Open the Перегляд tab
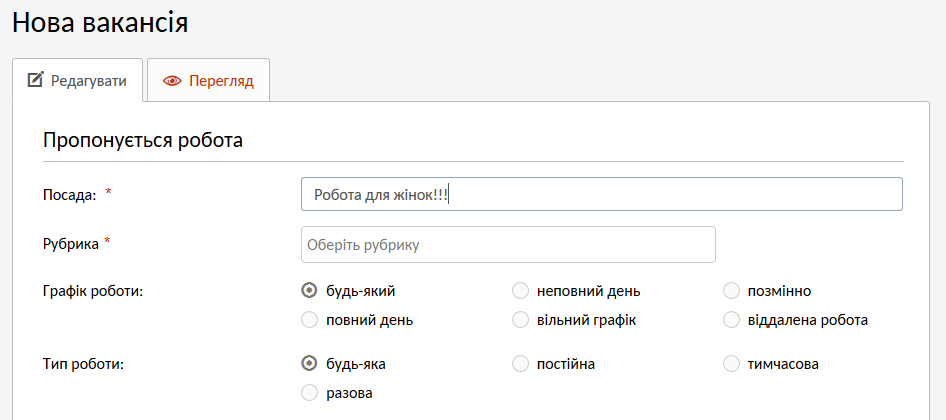946x420 pixels. pyautogui.click(x=208, y=82)
